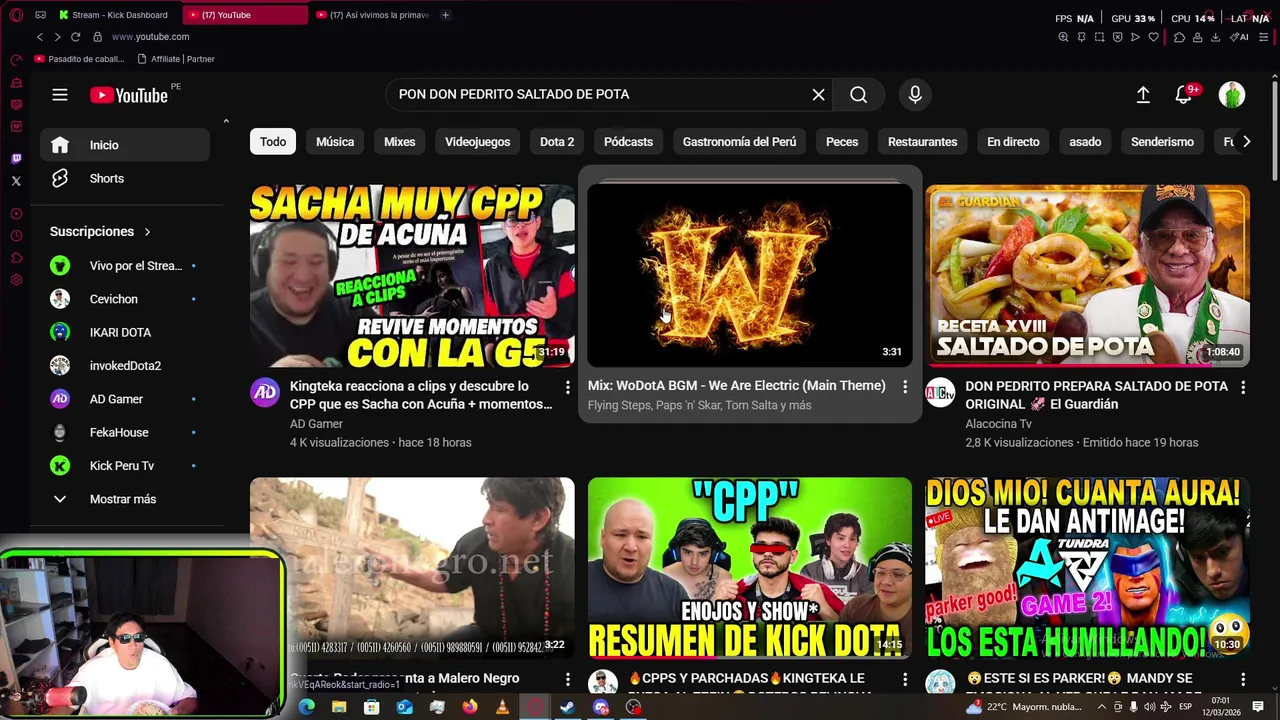This screenshot has height=720, width=1280.
Task: Open options for Malero Negro video
Action: pyautogui.click(x=567, y=679)
